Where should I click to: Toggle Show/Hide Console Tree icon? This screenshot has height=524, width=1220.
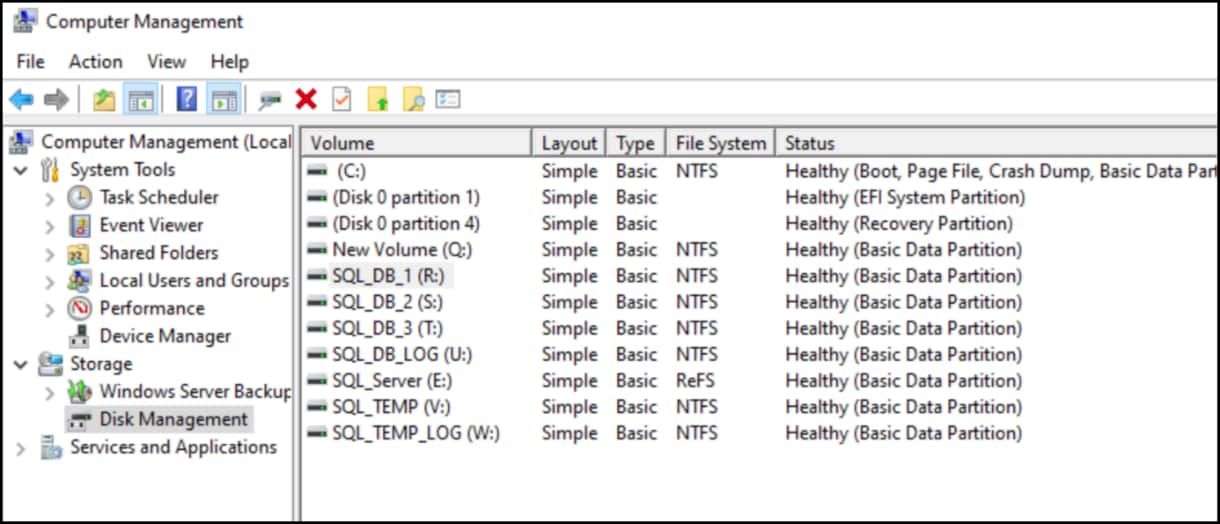[141, 99]
